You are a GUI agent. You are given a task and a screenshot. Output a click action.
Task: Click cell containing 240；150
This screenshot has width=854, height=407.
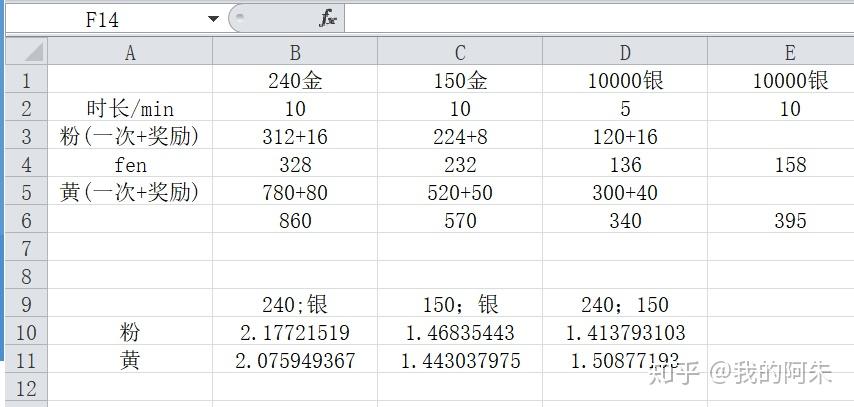tap(625, 304)
